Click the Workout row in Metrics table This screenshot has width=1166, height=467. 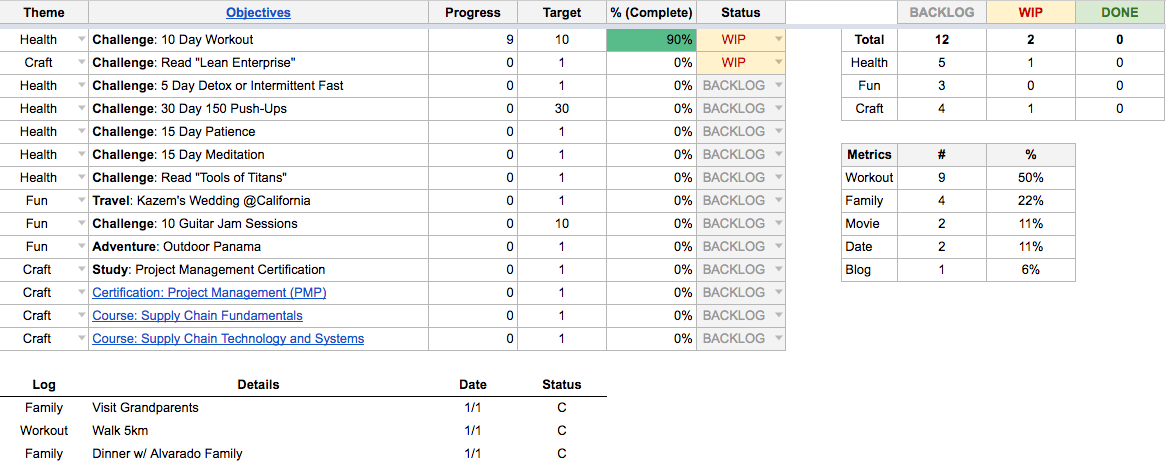click(869, 178)
